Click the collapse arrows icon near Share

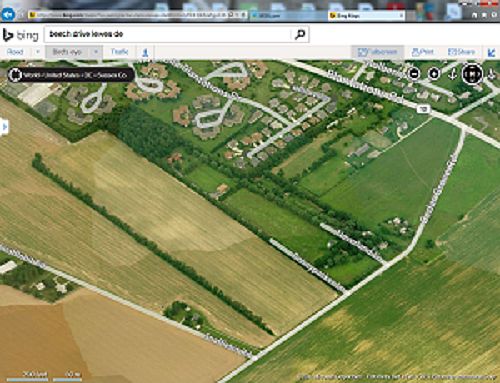coord(491,52)
